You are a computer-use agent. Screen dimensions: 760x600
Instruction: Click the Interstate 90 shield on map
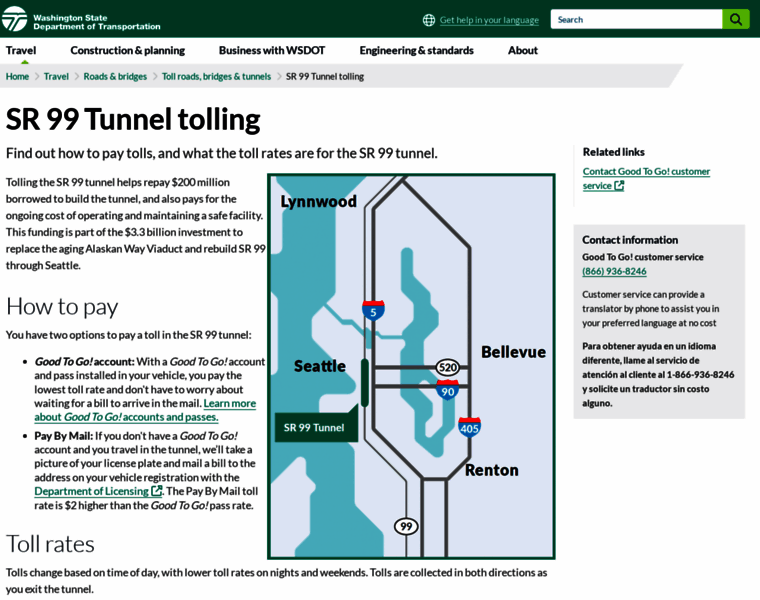point(447,390)
